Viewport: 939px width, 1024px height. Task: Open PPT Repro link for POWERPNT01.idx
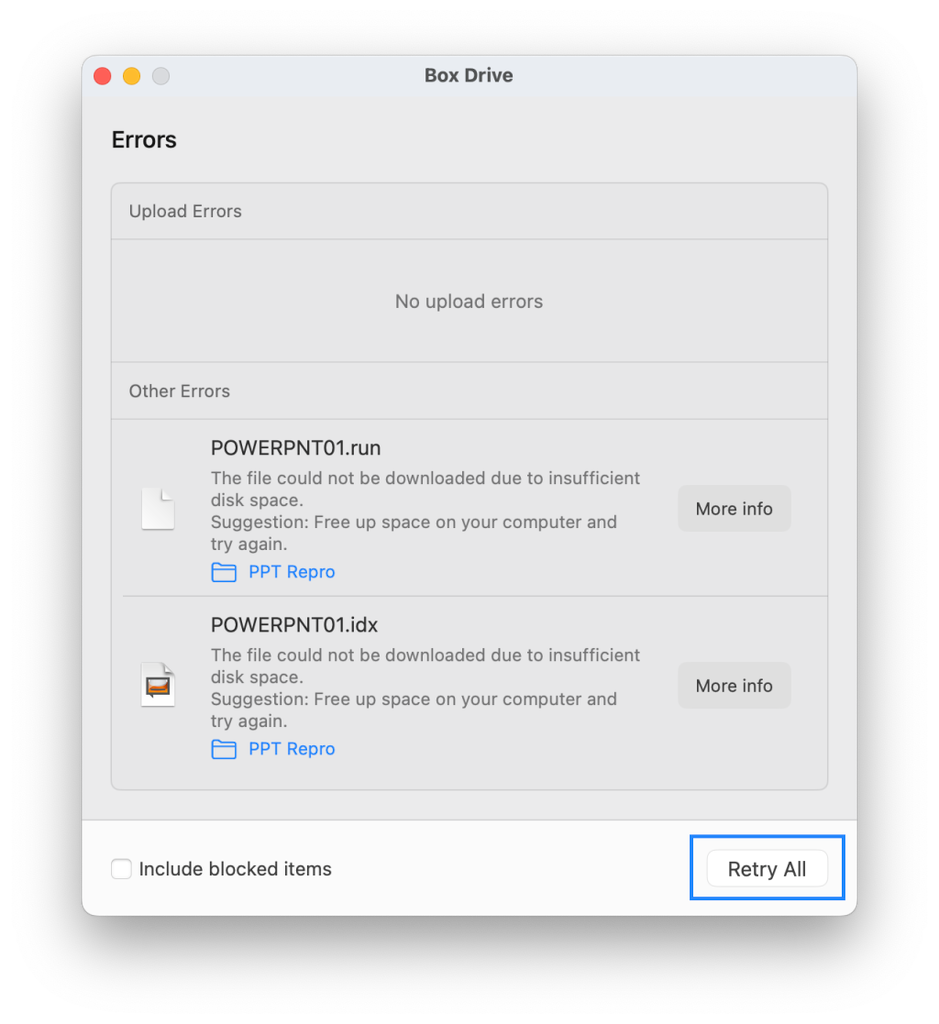pyautogui.click(x=291, y=749)
